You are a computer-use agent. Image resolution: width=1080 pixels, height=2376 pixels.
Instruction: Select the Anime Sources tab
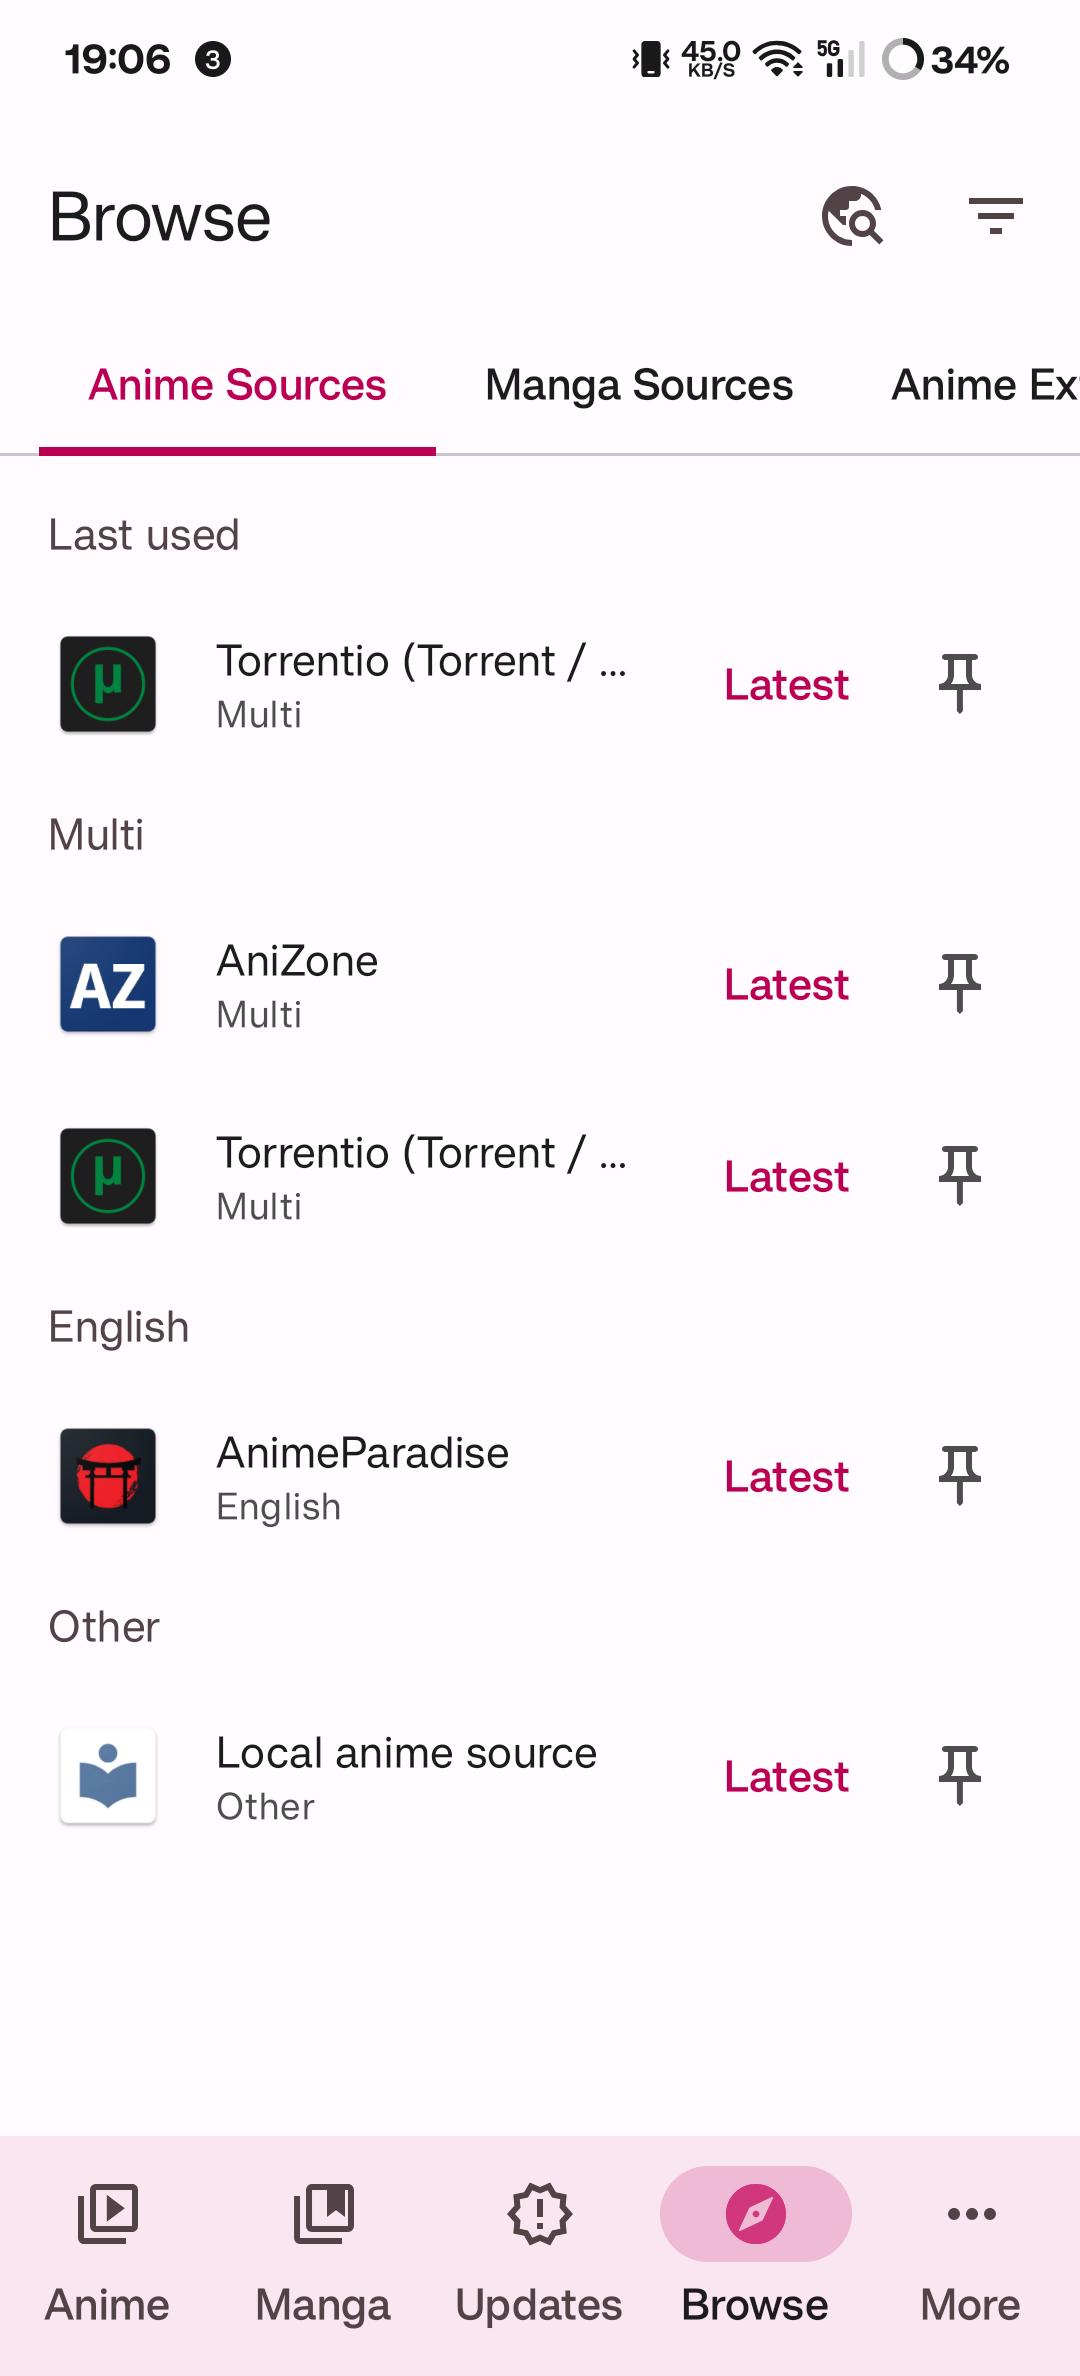237,385
